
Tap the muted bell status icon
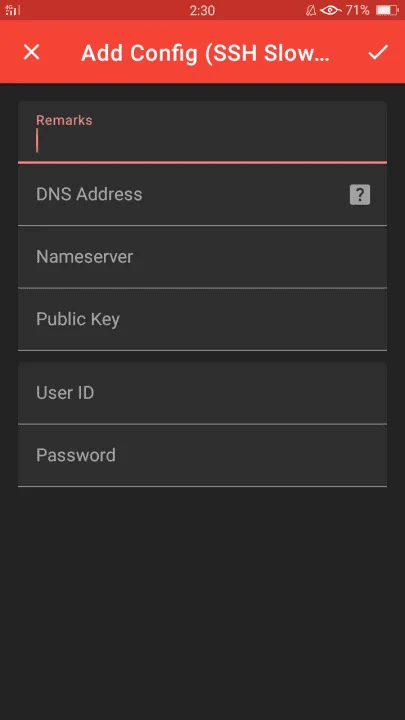(x=311, y=10)
